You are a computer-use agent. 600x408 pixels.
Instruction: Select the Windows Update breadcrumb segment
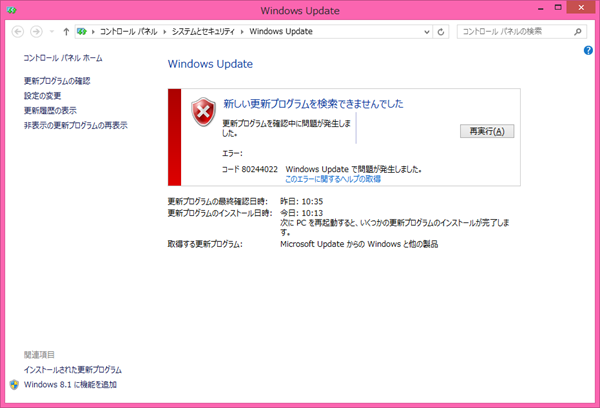[x=281, y=32]
